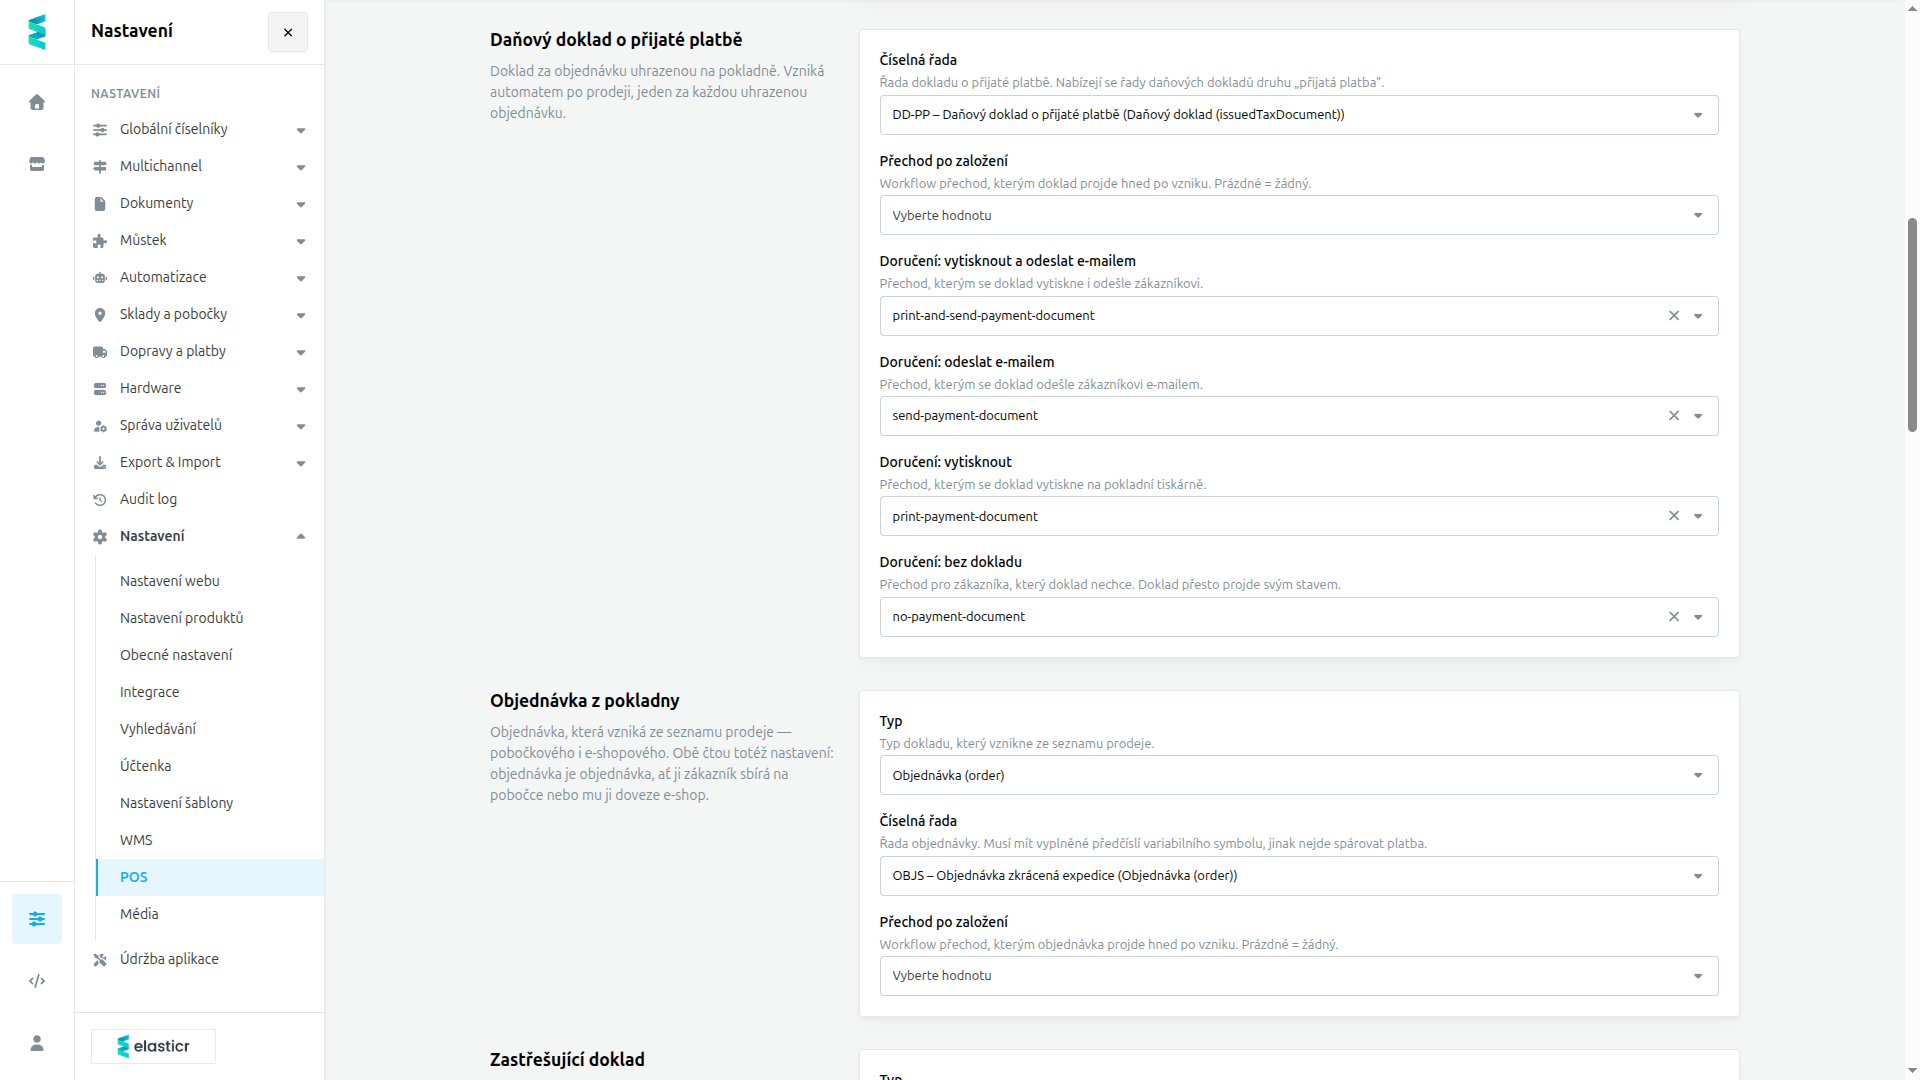
Task: Open the WMS settings item
Action: [x=136, y=840]
